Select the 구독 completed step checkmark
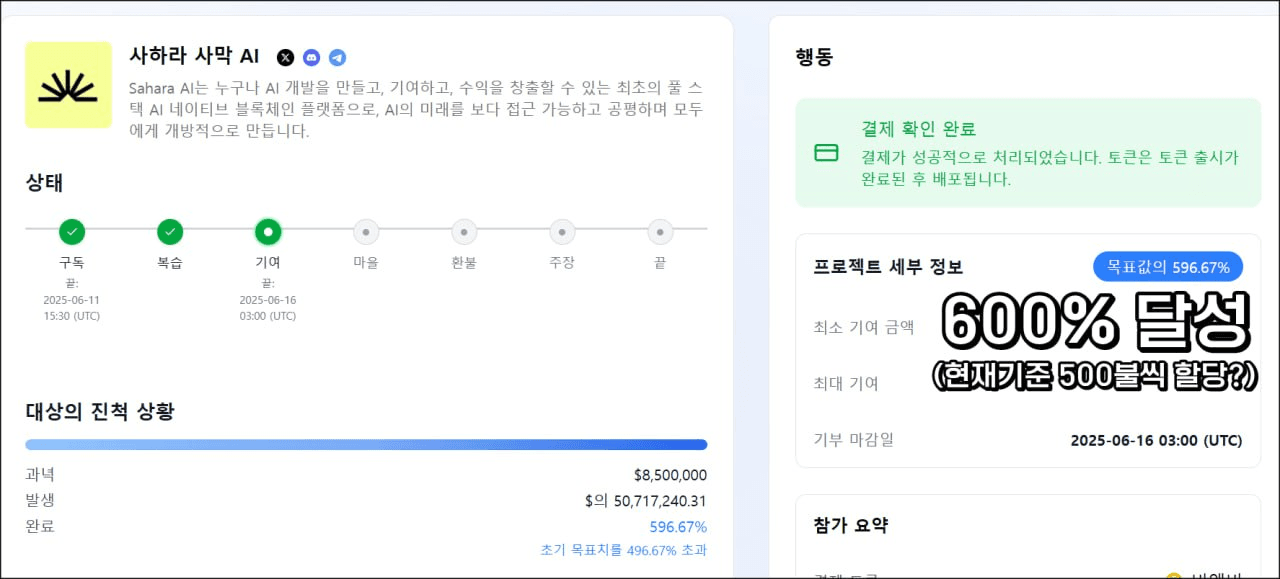Screen dimensions: 1280x579 72,232
